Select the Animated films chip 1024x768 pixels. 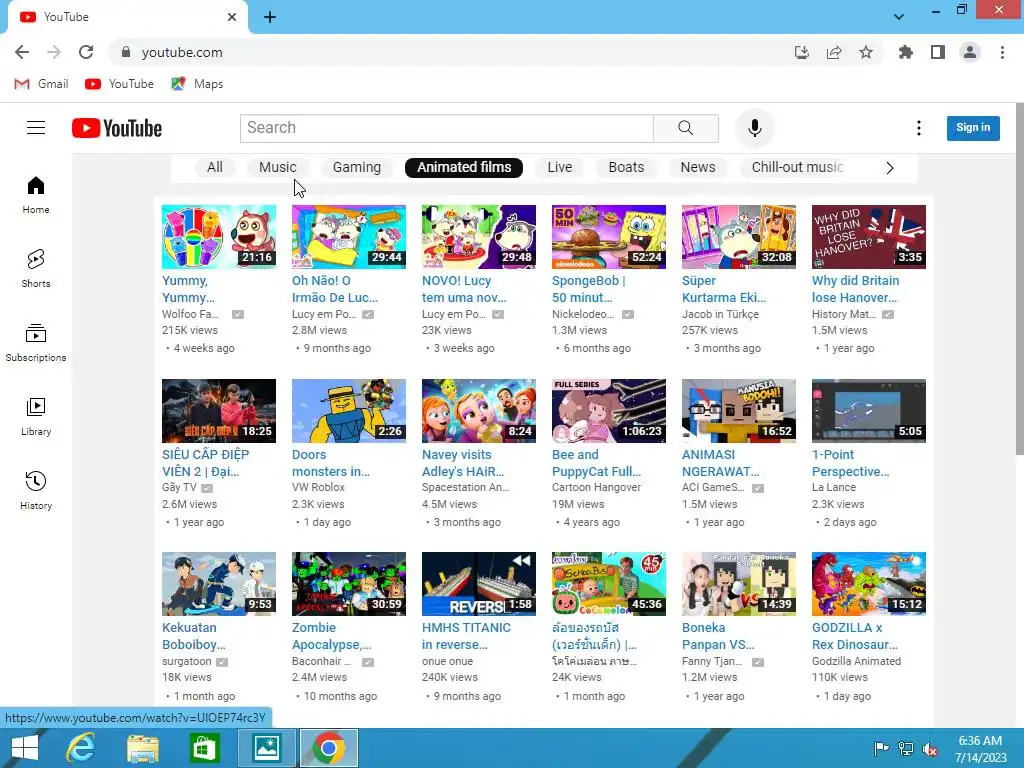coord(464,168)
